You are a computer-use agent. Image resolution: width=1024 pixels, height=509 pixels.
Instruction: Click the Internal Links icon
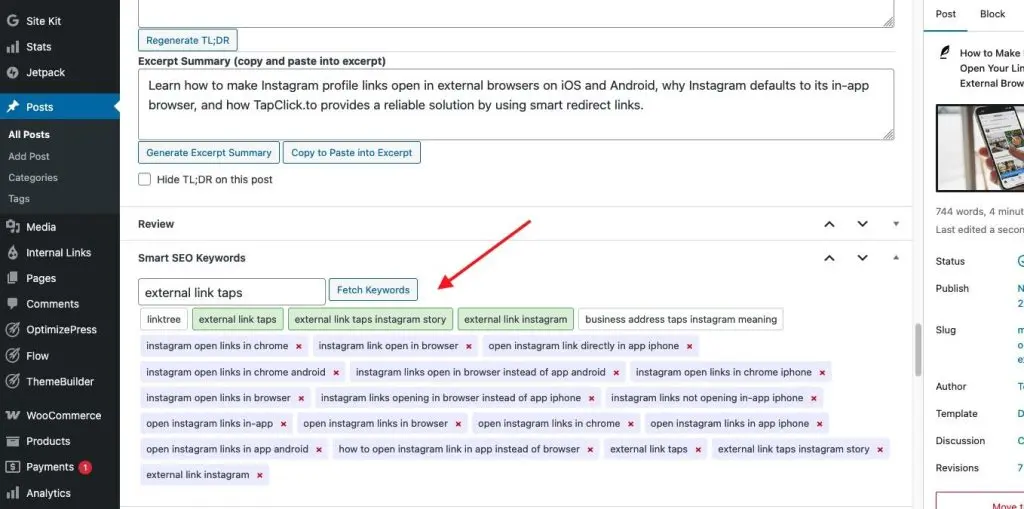tap(12, 252)
